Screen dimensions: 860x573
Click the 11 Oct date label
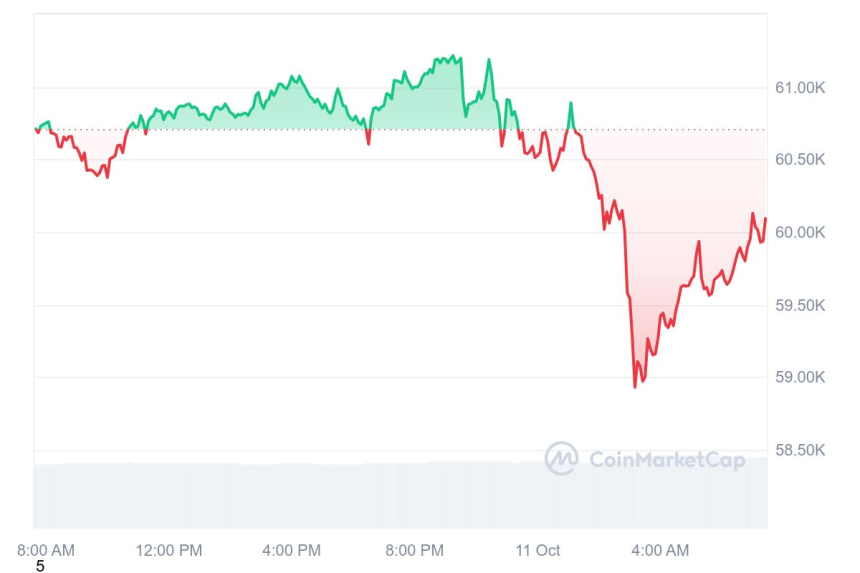click(538, 550)
